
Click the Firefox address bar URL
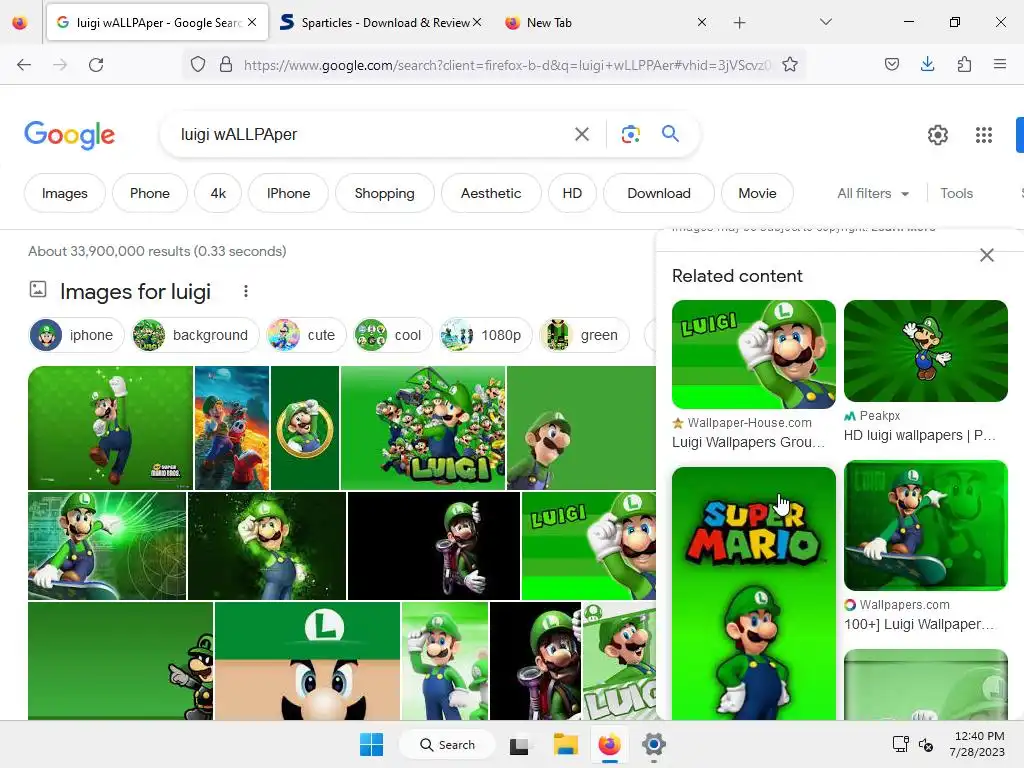[x=507, y=65]
